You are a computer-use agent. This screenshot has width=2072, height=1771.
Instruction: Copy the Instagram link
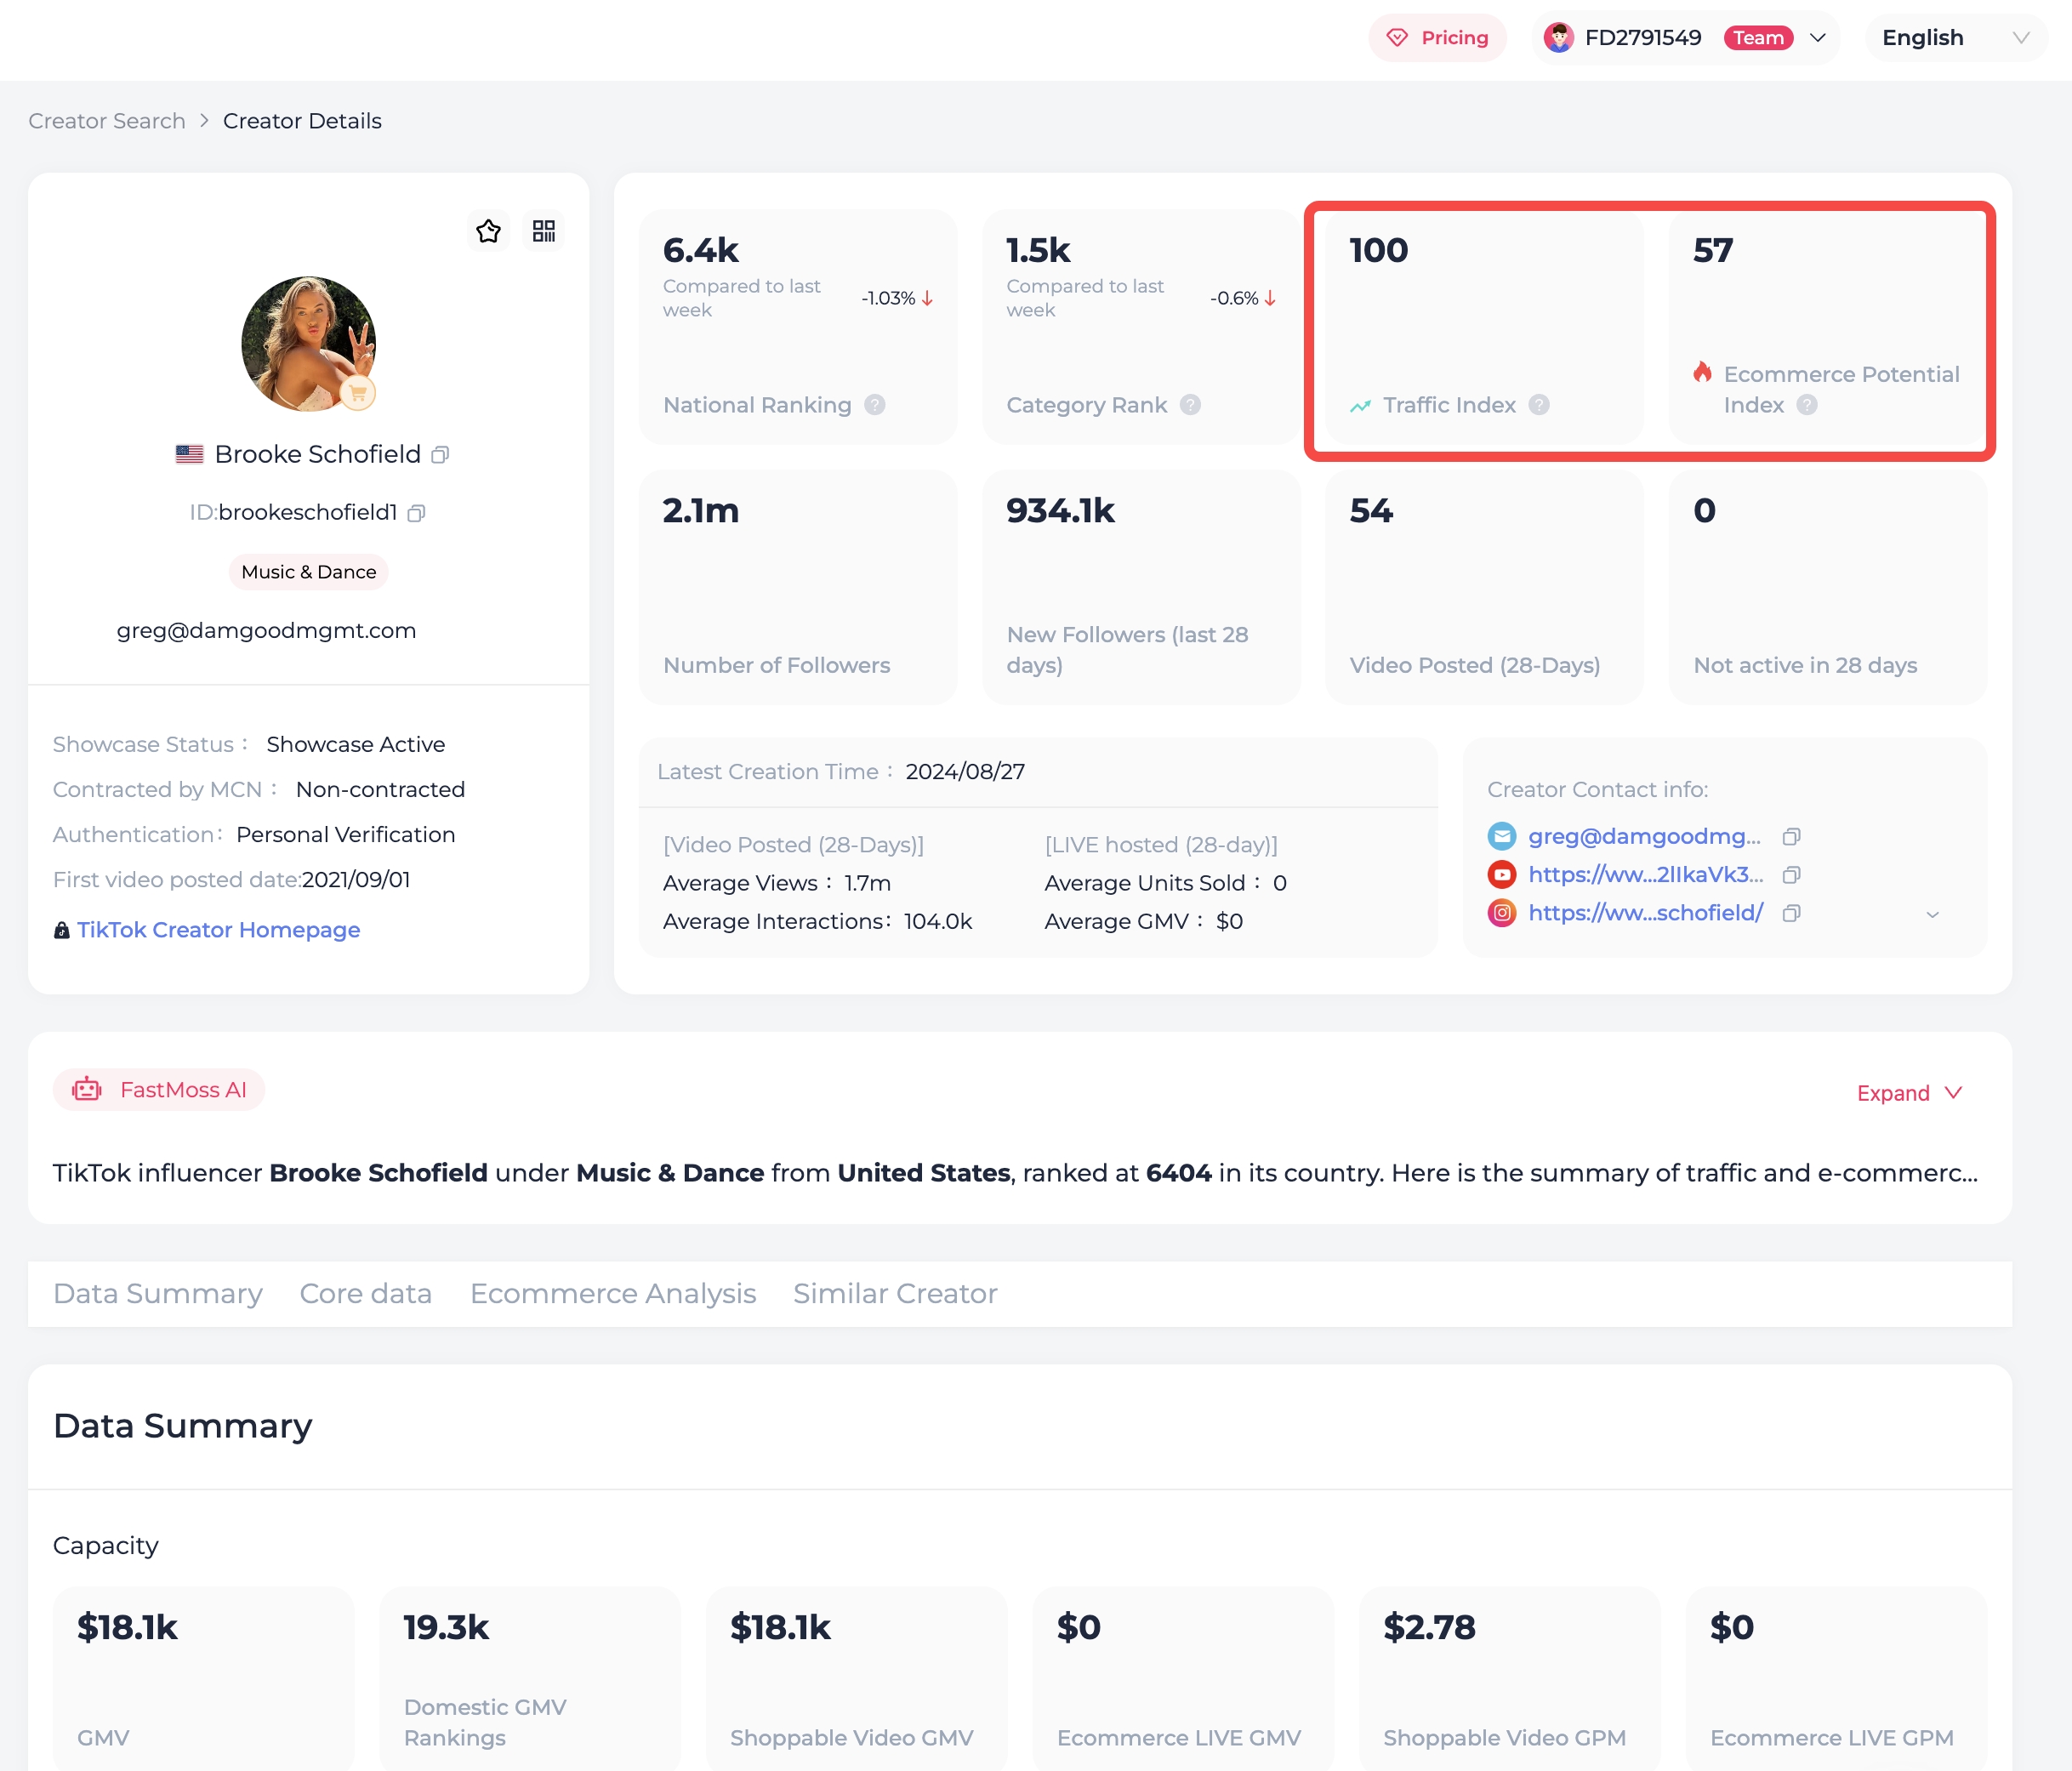(1791, 913)
